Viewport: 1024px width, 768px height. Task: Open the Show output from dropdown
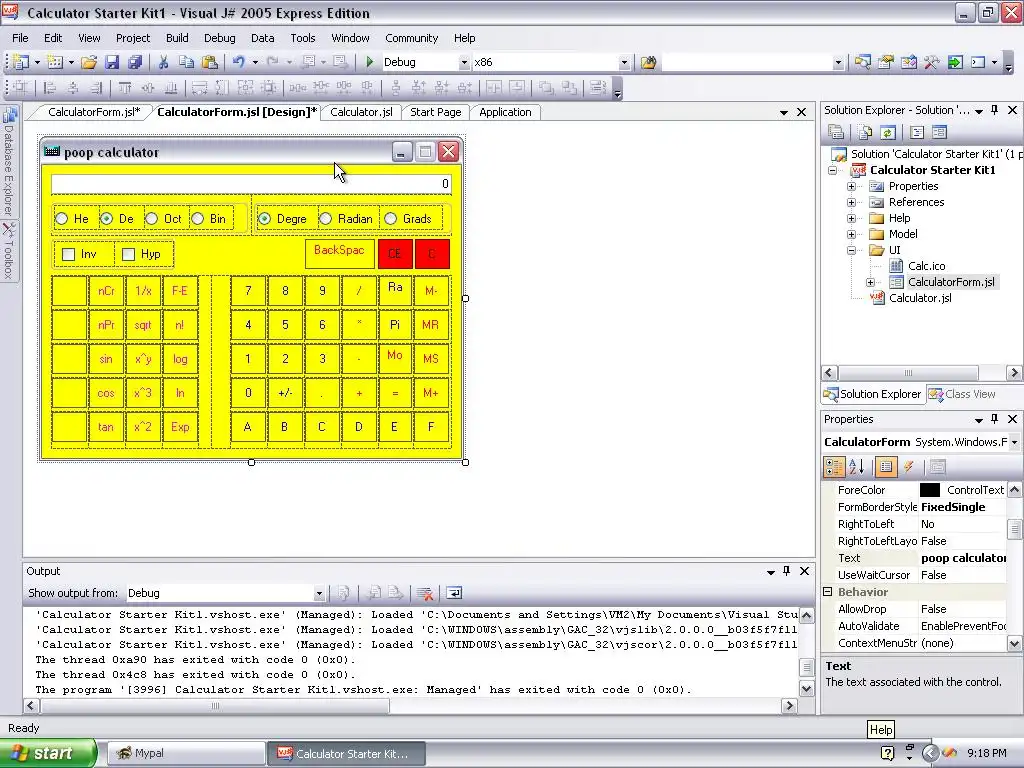click(319, 594)
